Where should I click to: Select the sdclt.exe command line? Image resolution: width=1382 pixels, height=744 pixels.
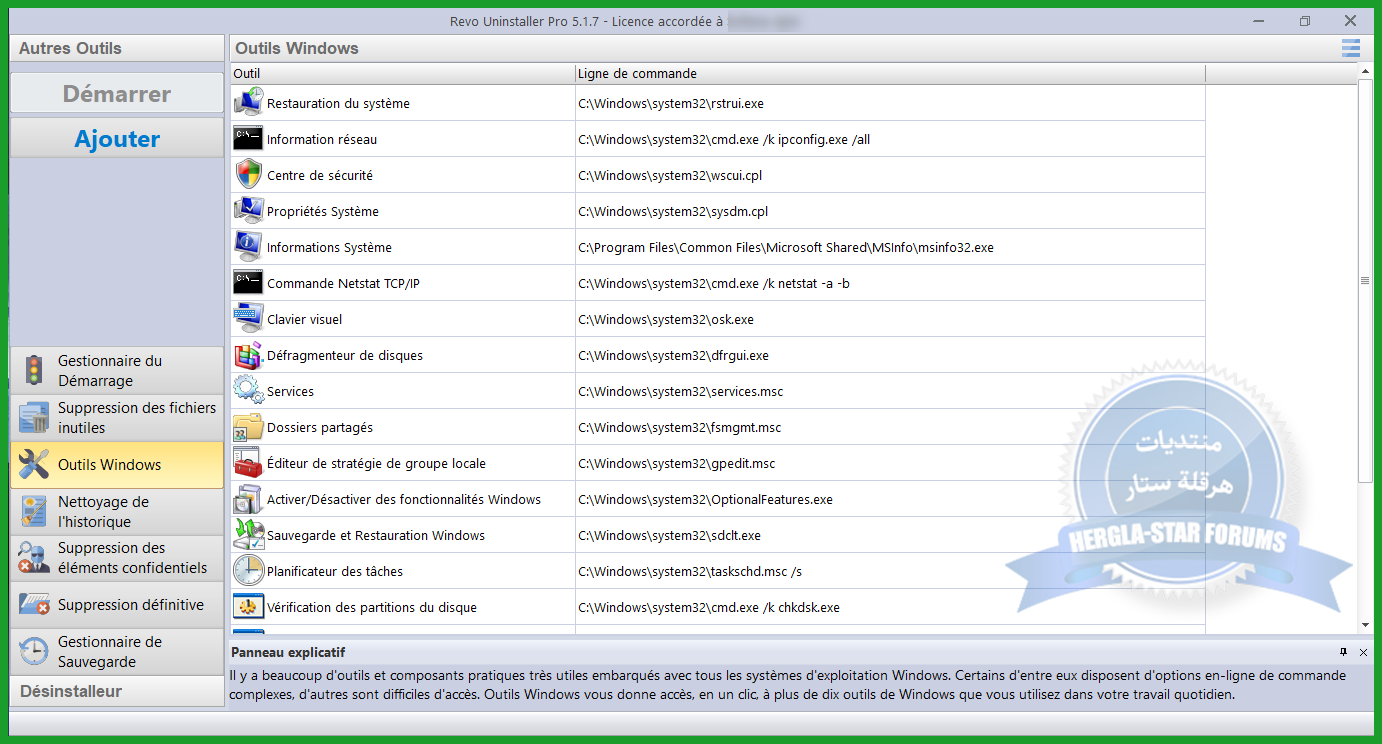coord(669,536)
